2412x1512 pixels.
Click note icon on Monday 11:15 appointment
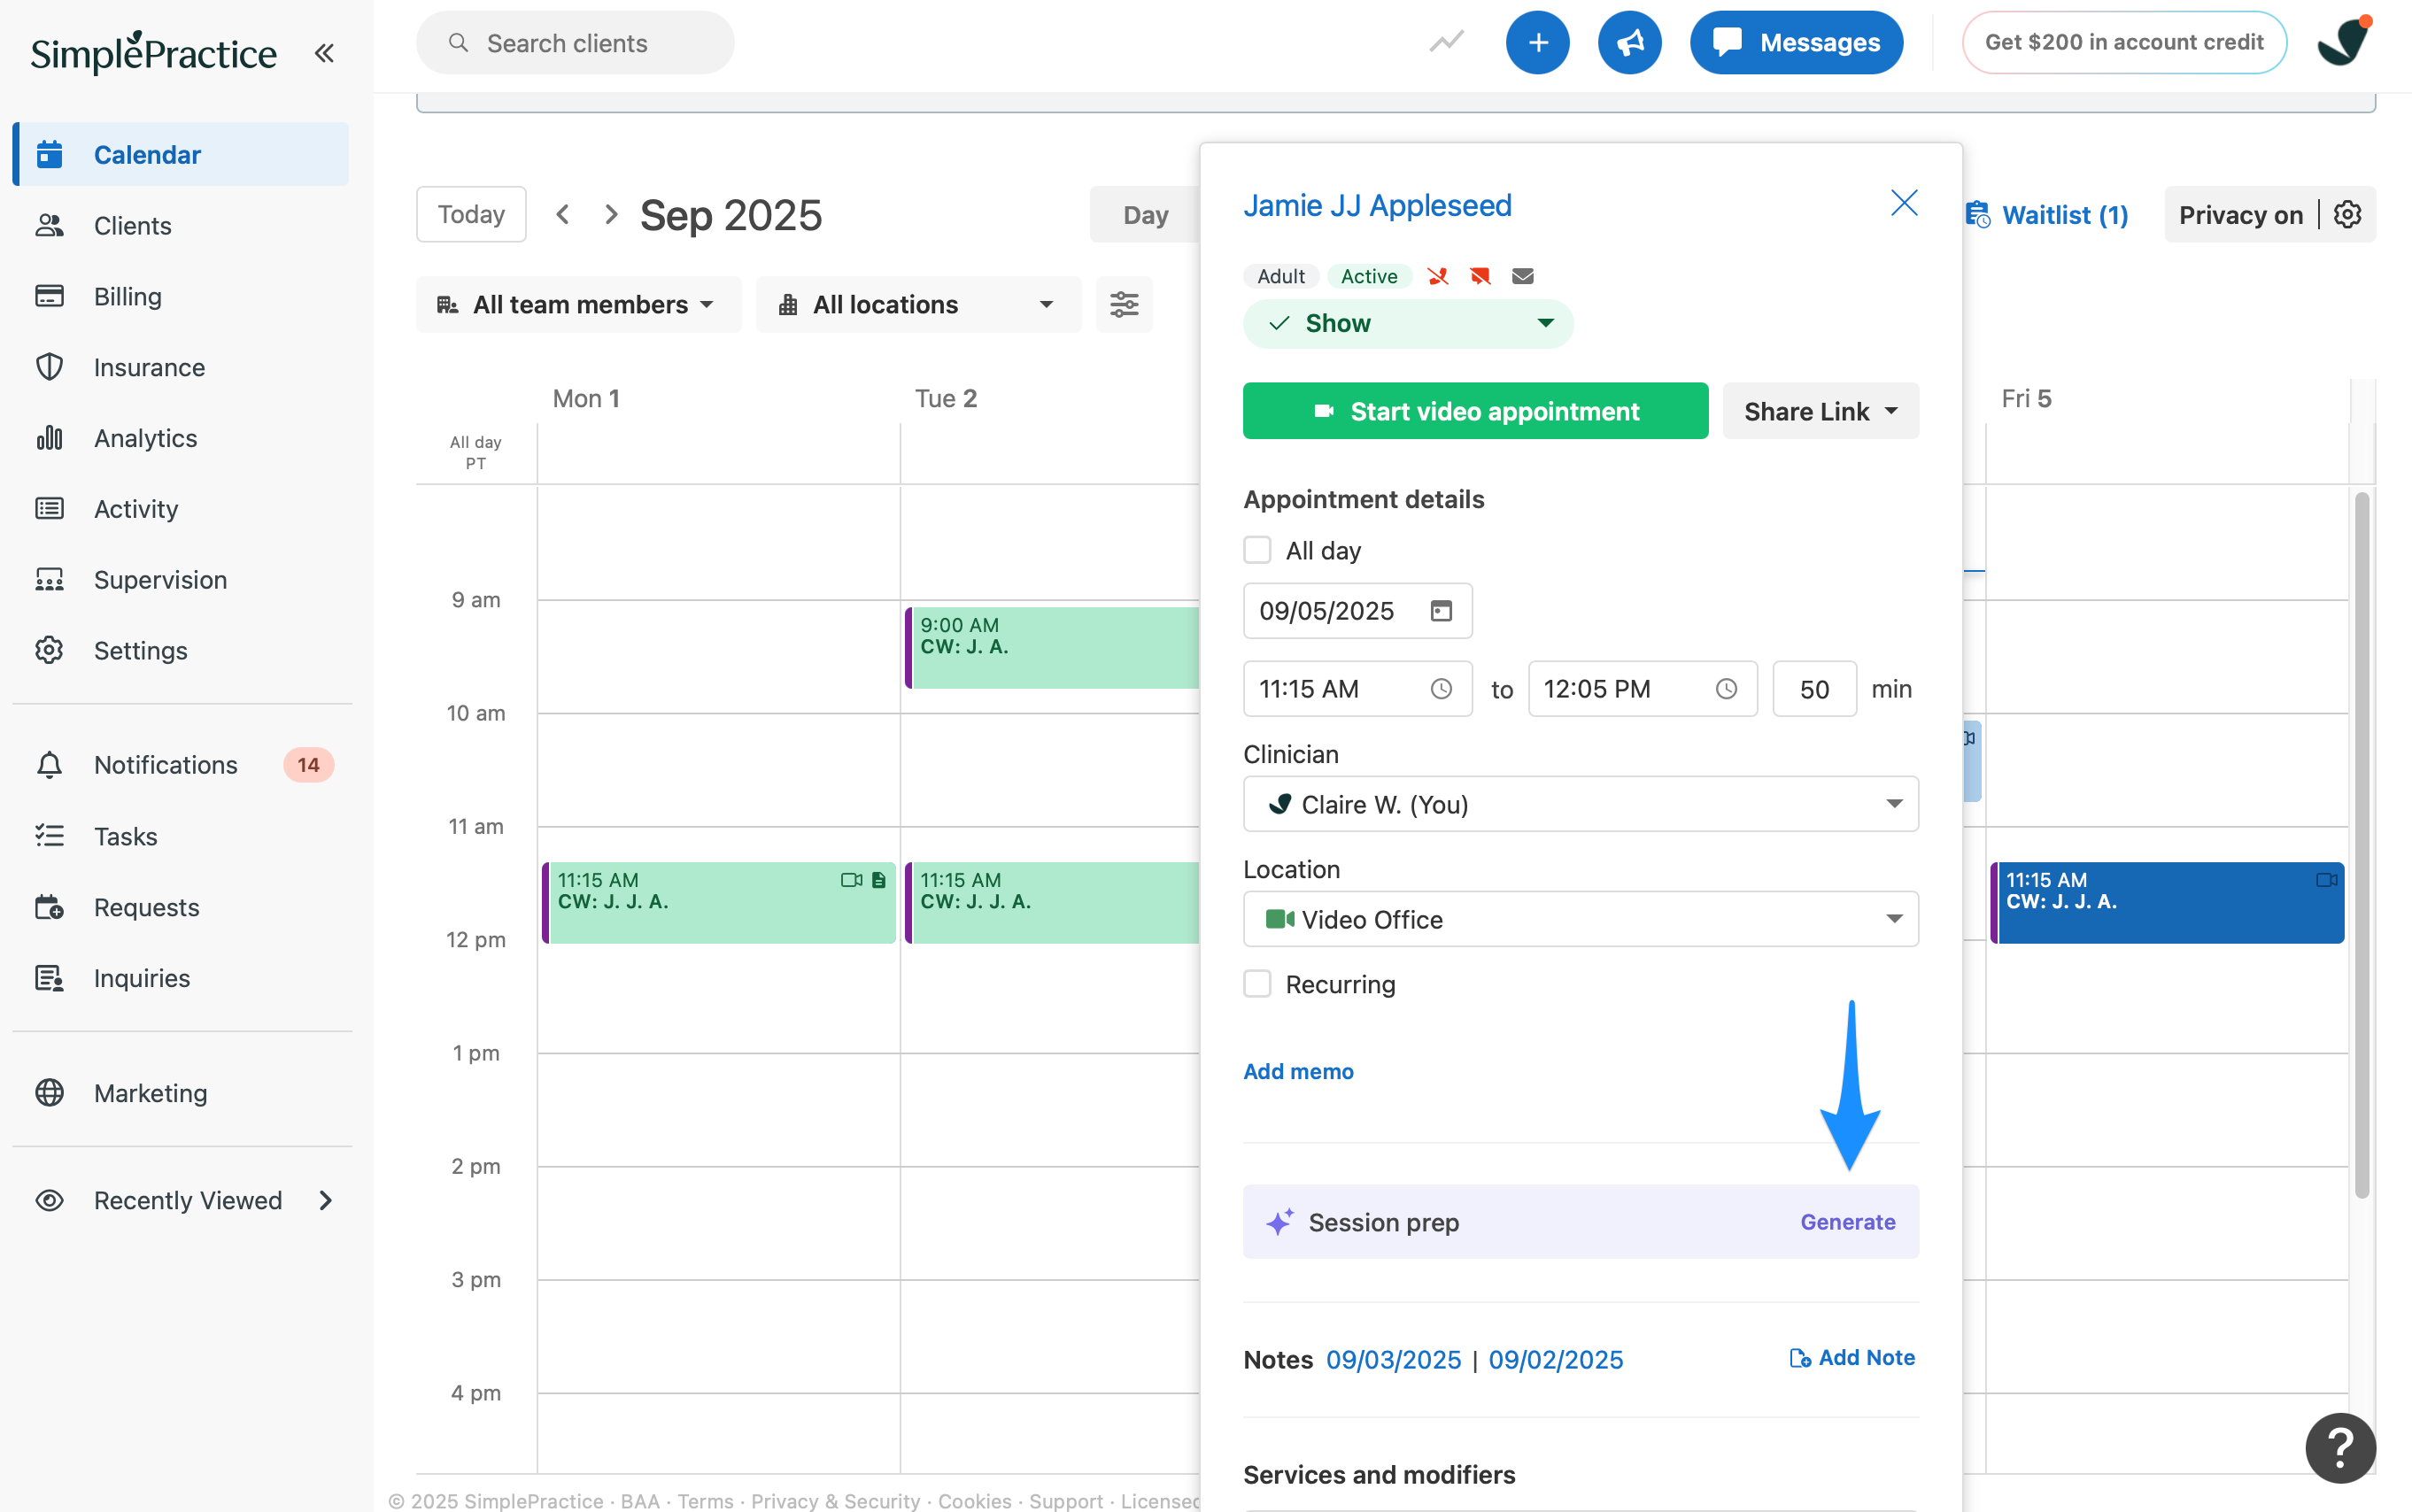tap(878, 880)
